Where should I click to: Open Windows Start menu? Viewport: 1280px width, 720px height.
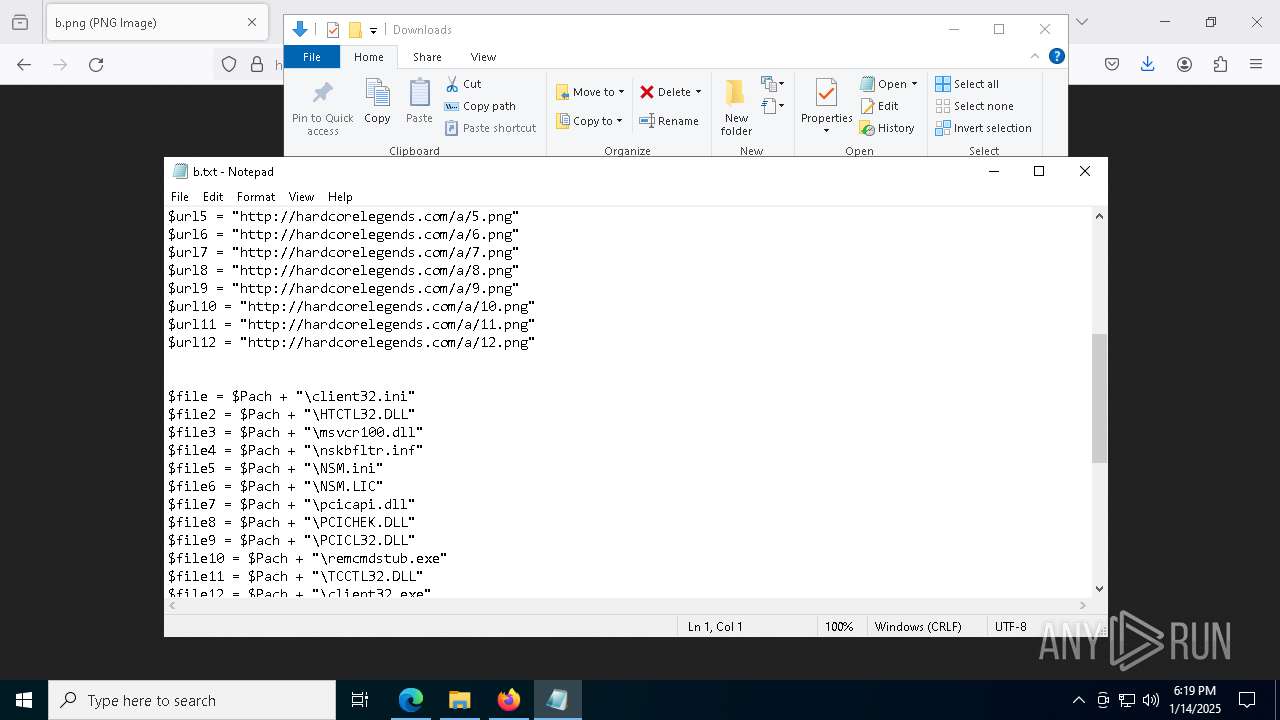(24, 700)
